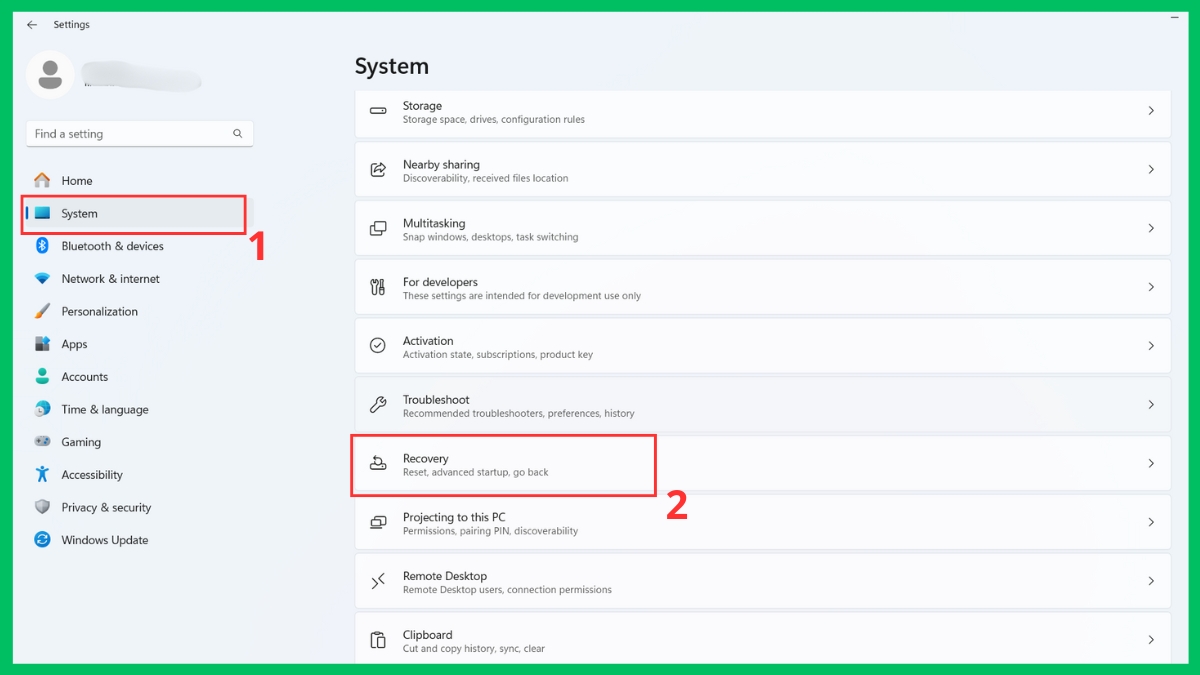Screen dimensions: 1200x675
Task: Click 'Remote Desktop users, connection permissions' text
Action: (507, 590)
